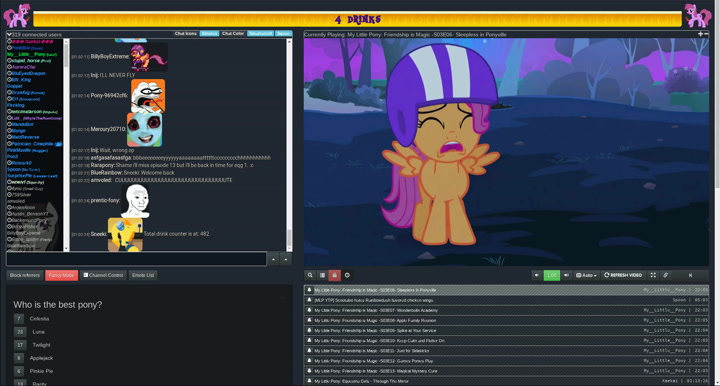This screenshot has width=720, height=386.
Task: Select S03E11 Just for Sidekicks playlist entry
Action: (x=506, y=351)
